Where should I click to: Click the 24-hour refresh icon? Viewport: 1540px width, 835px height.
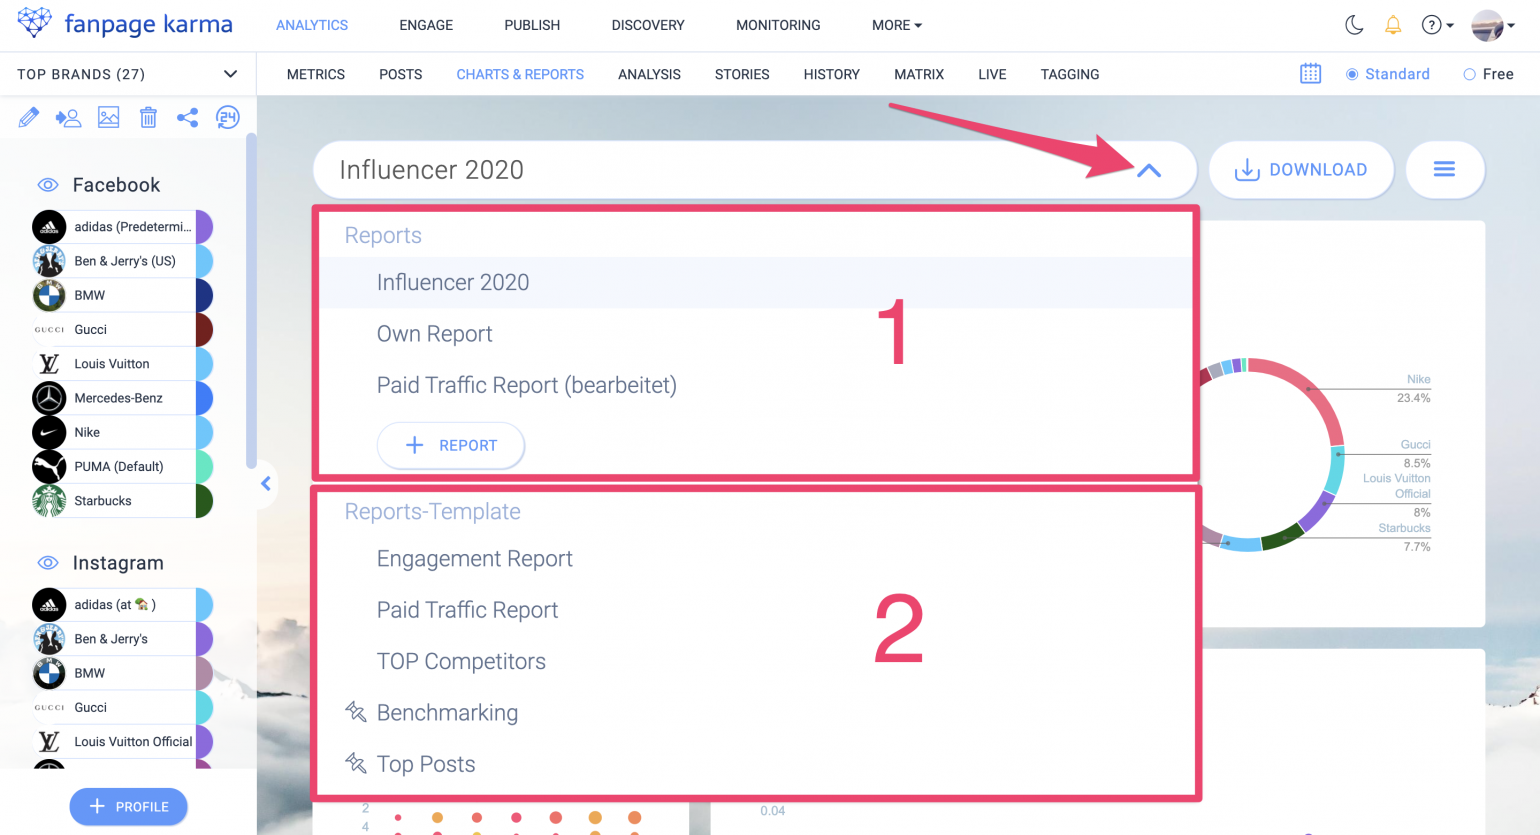point(228,117)
